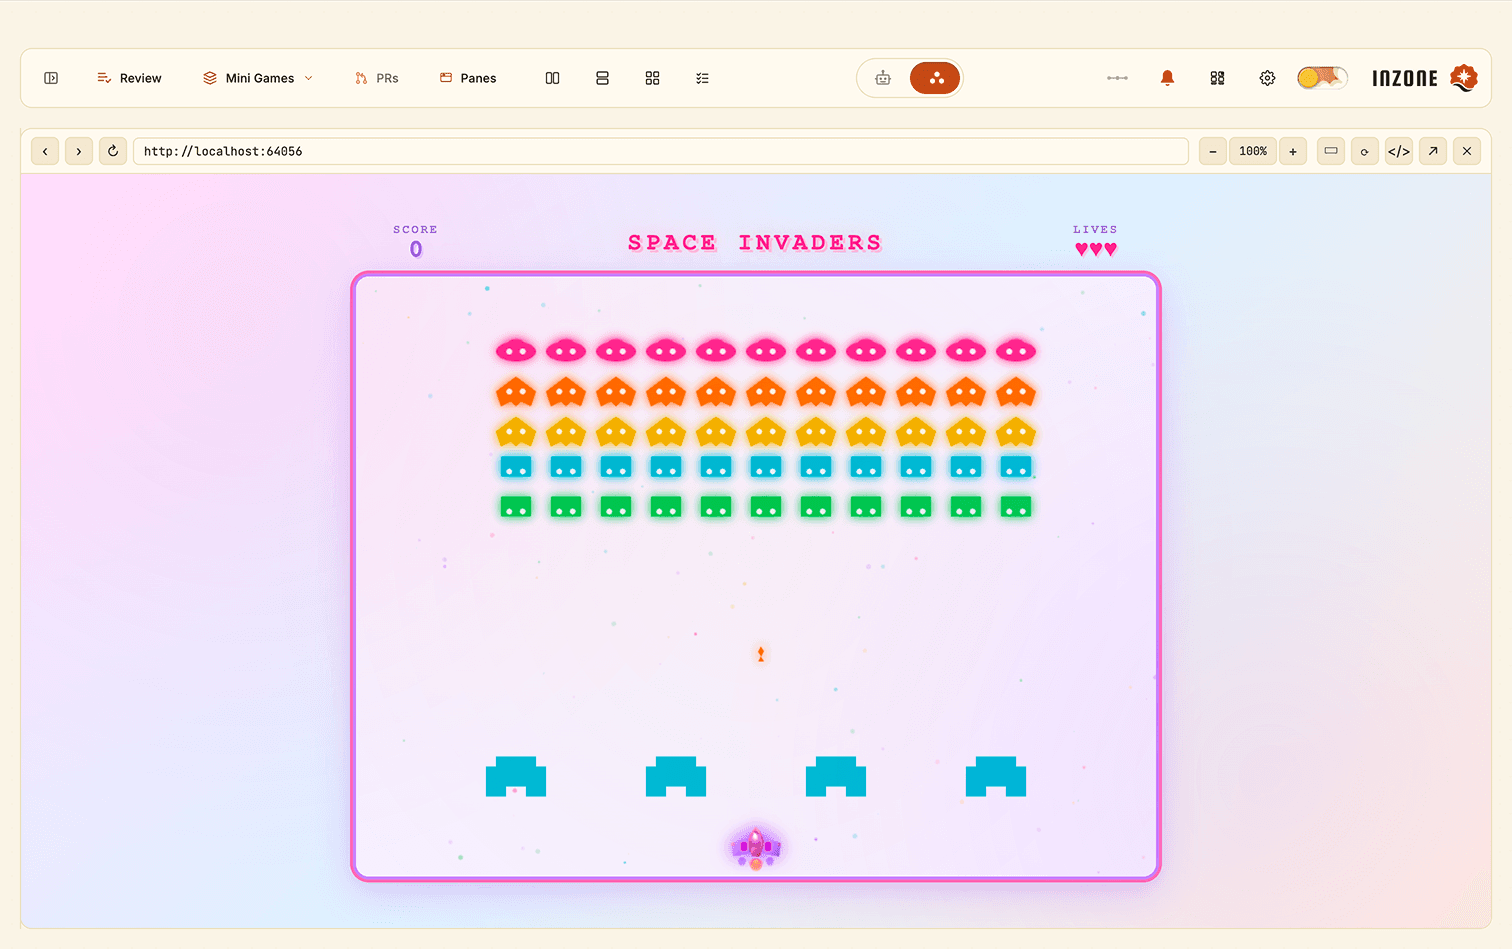The image size is (1512, 949).
Task: Switch to the orange three-dots mode
Action: click(x=935, y=78)
